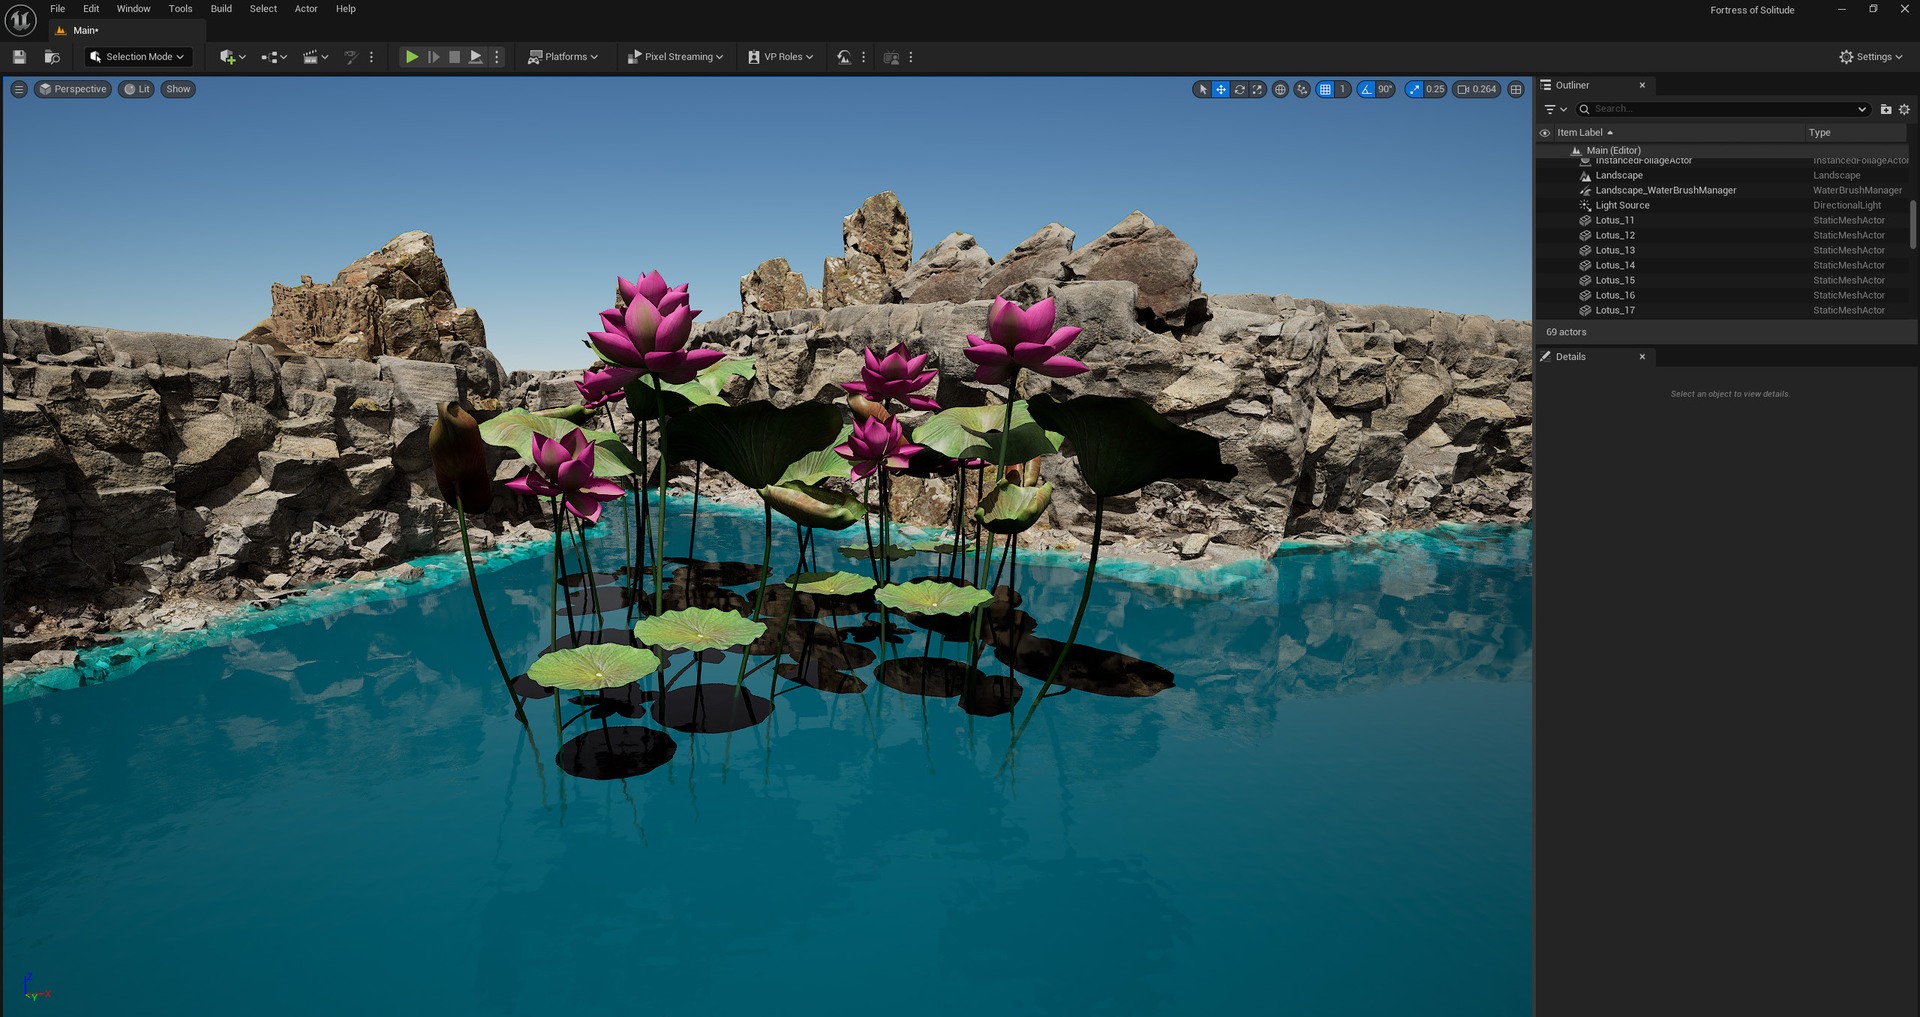Switch the world/local coordinate globe icon

pos(1280,89)
